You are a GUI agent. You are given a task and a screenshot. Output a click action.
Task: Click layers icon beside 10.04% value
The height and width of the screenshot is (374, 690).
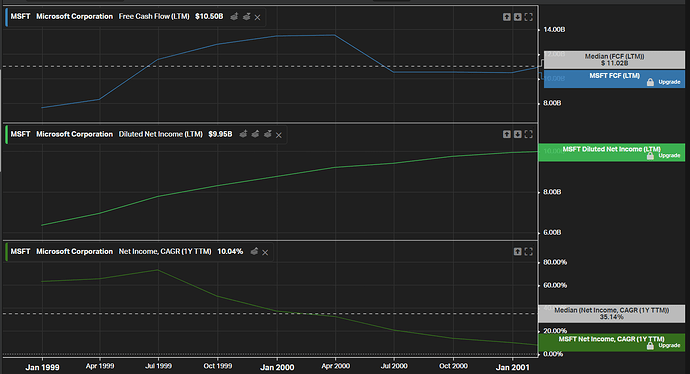[254, 252]
